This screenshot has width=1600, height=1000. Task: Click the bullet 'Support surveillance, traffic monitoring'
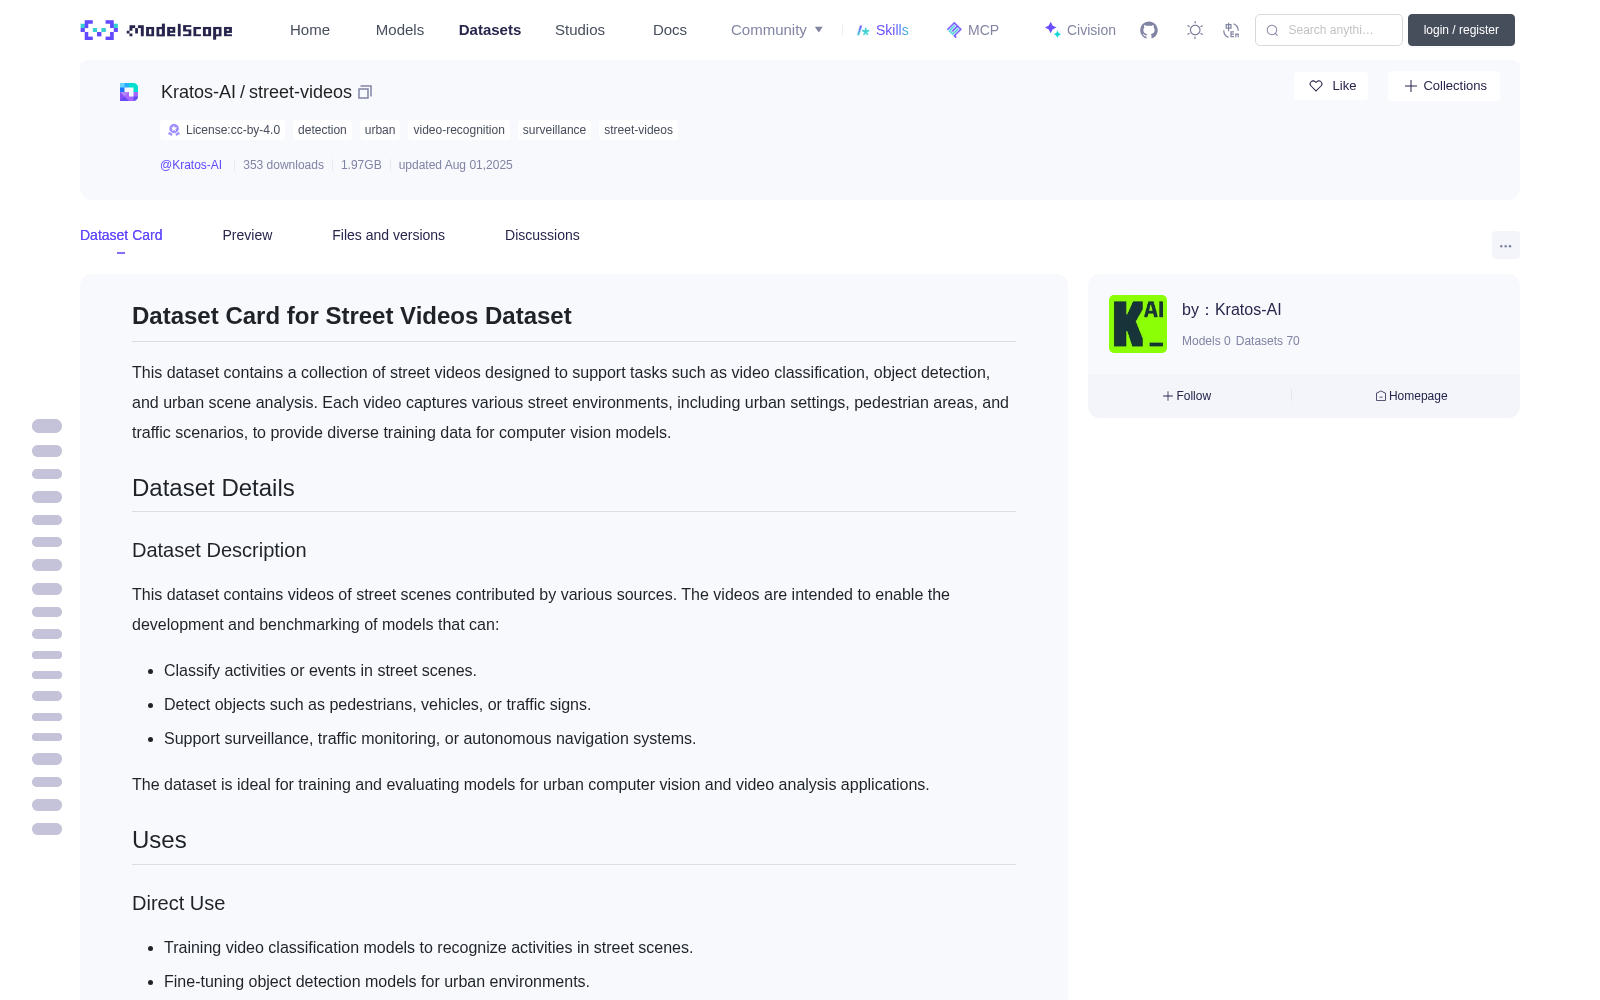[430, 739]
